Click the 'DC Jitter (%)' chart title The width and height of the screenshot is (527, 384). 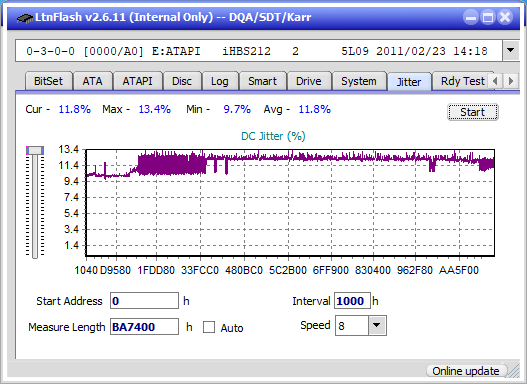point(273,136)
